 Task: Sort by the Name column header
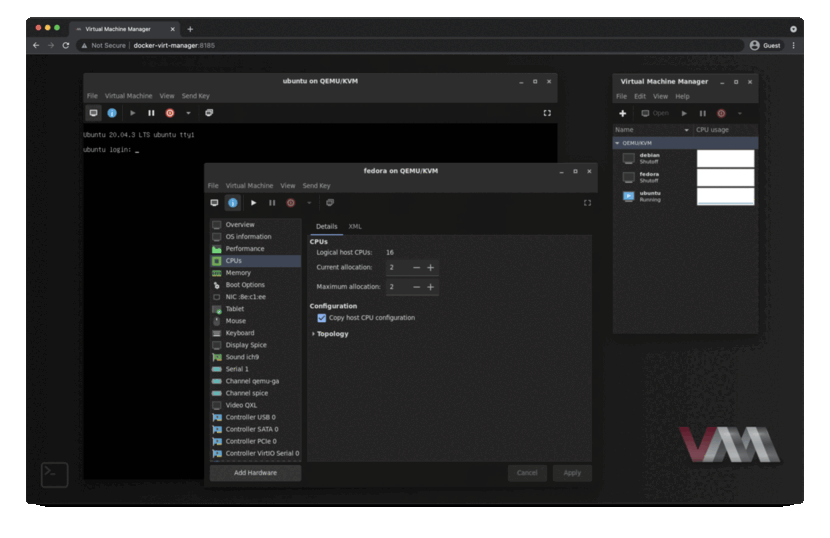point(652,130)
